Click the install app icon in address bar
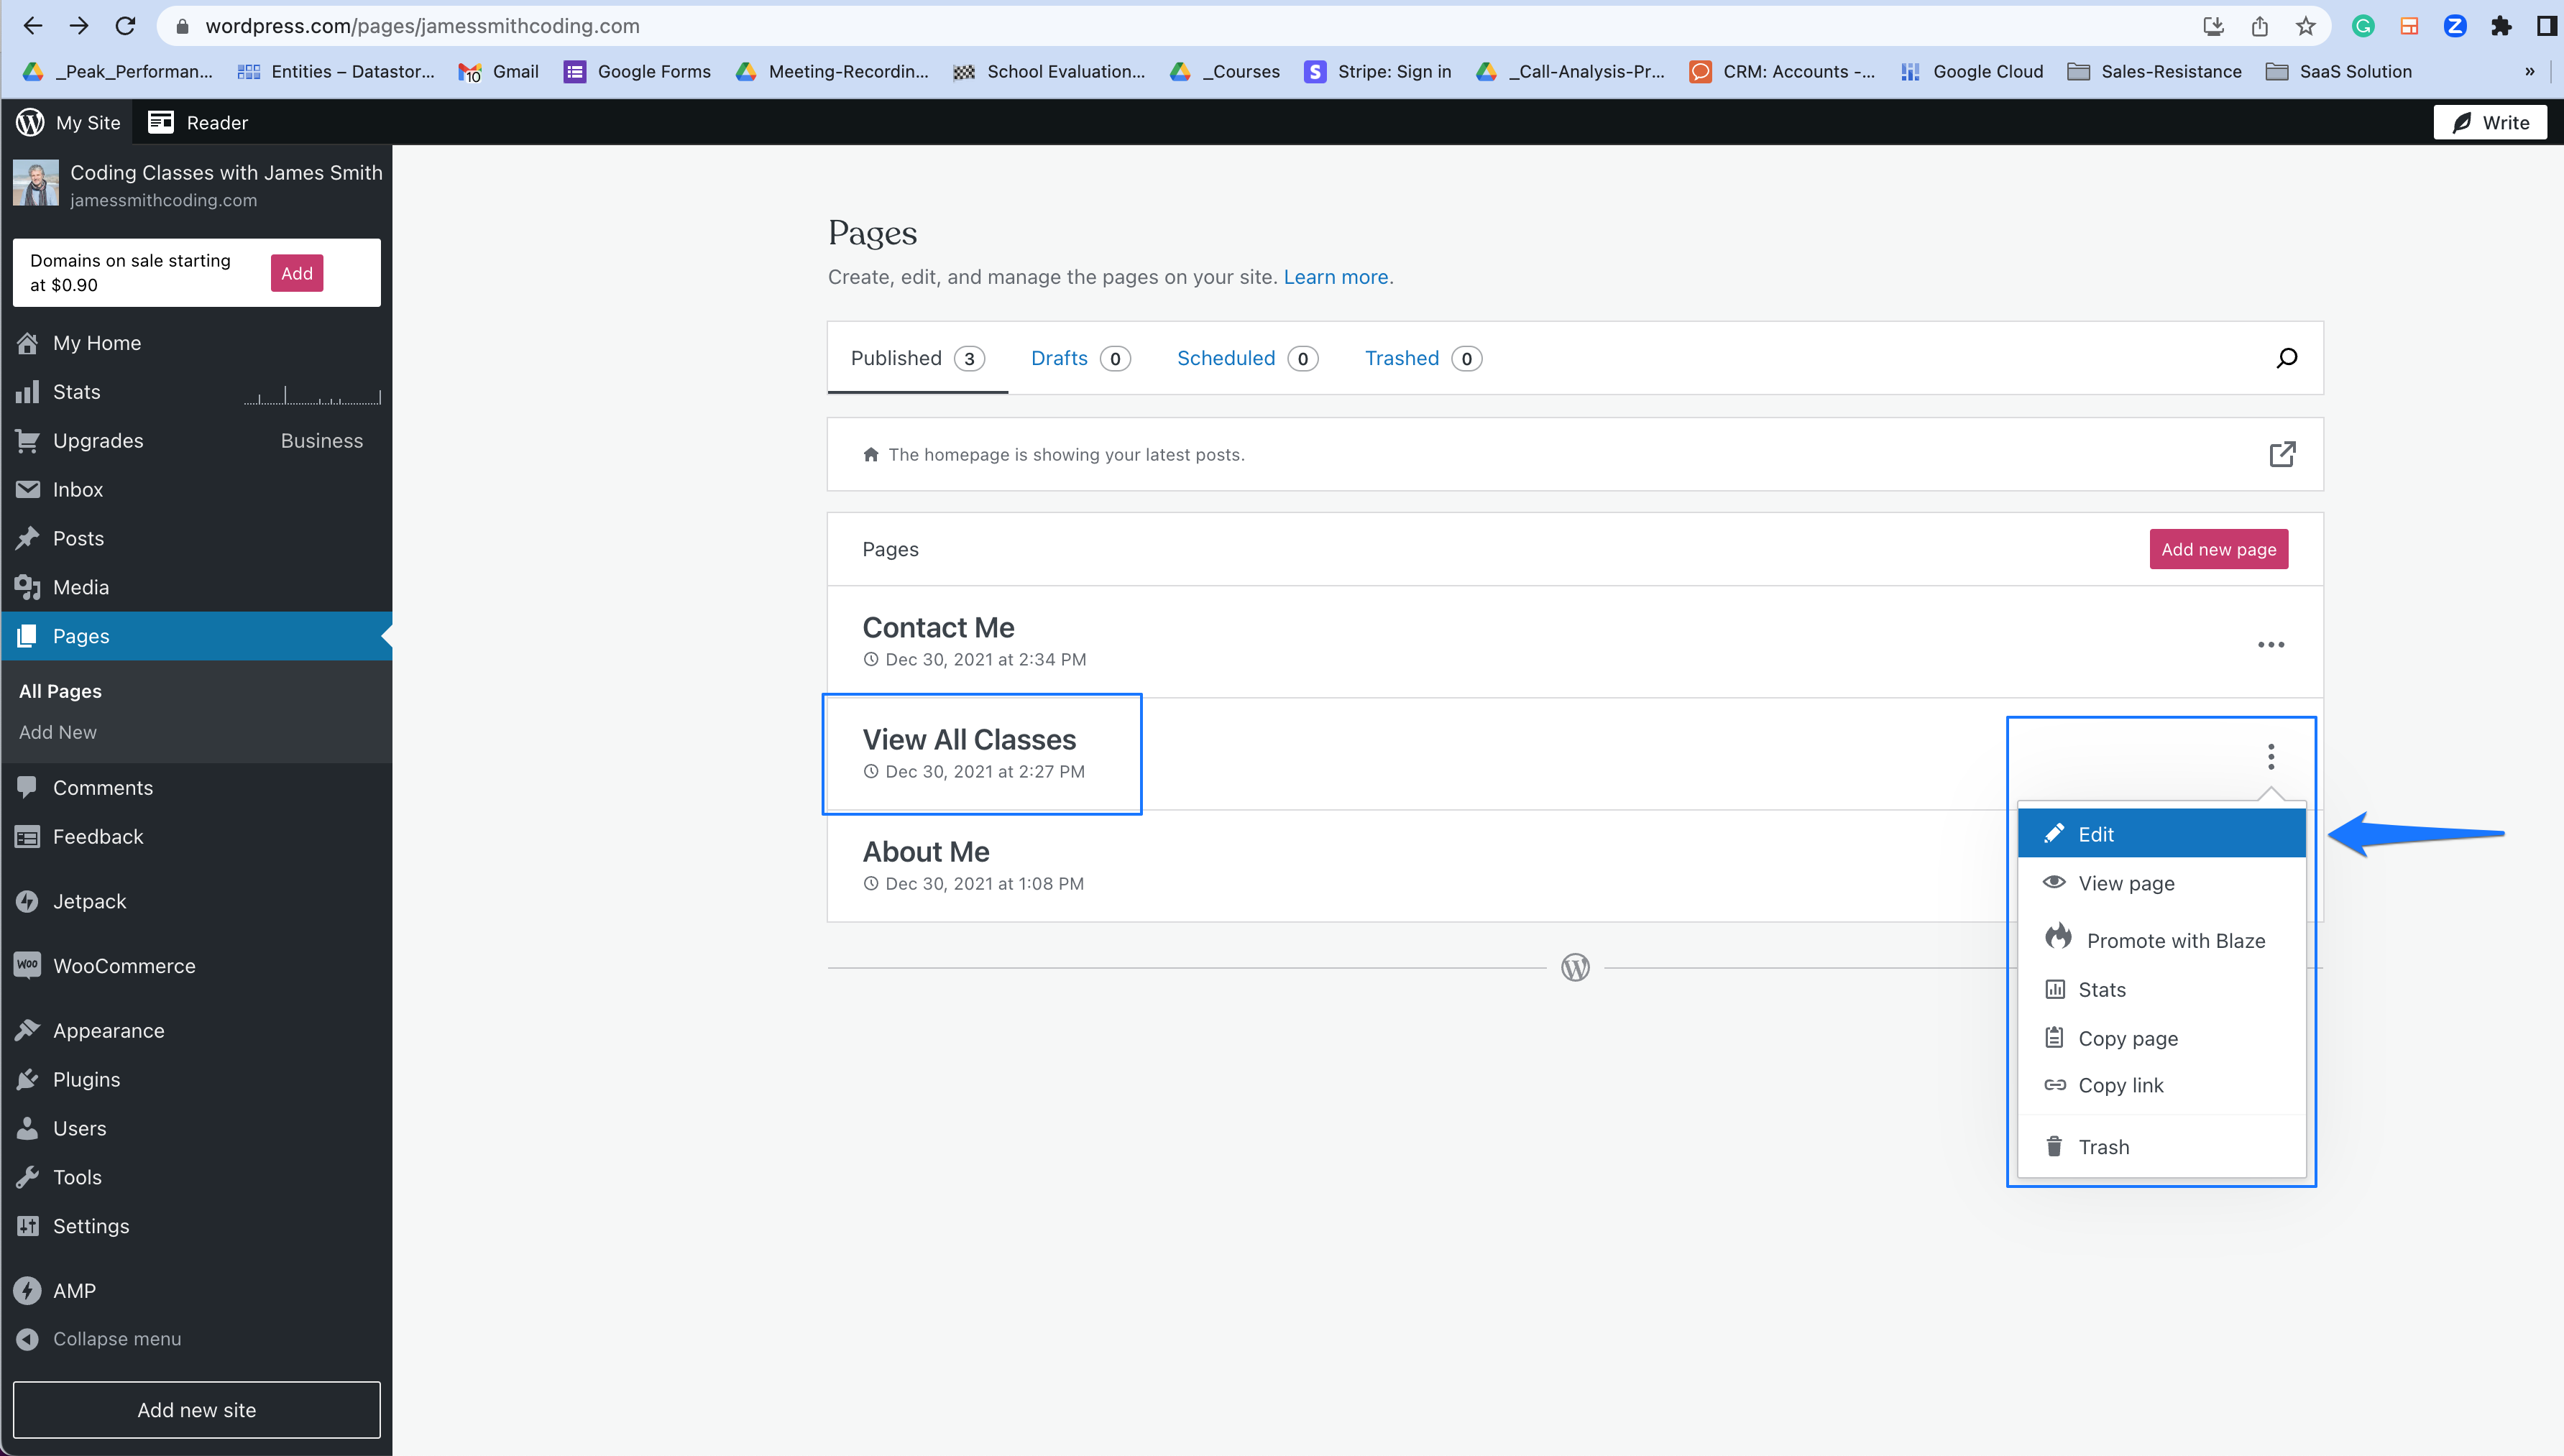The image size is (2564, 1456). point(2214,26)
